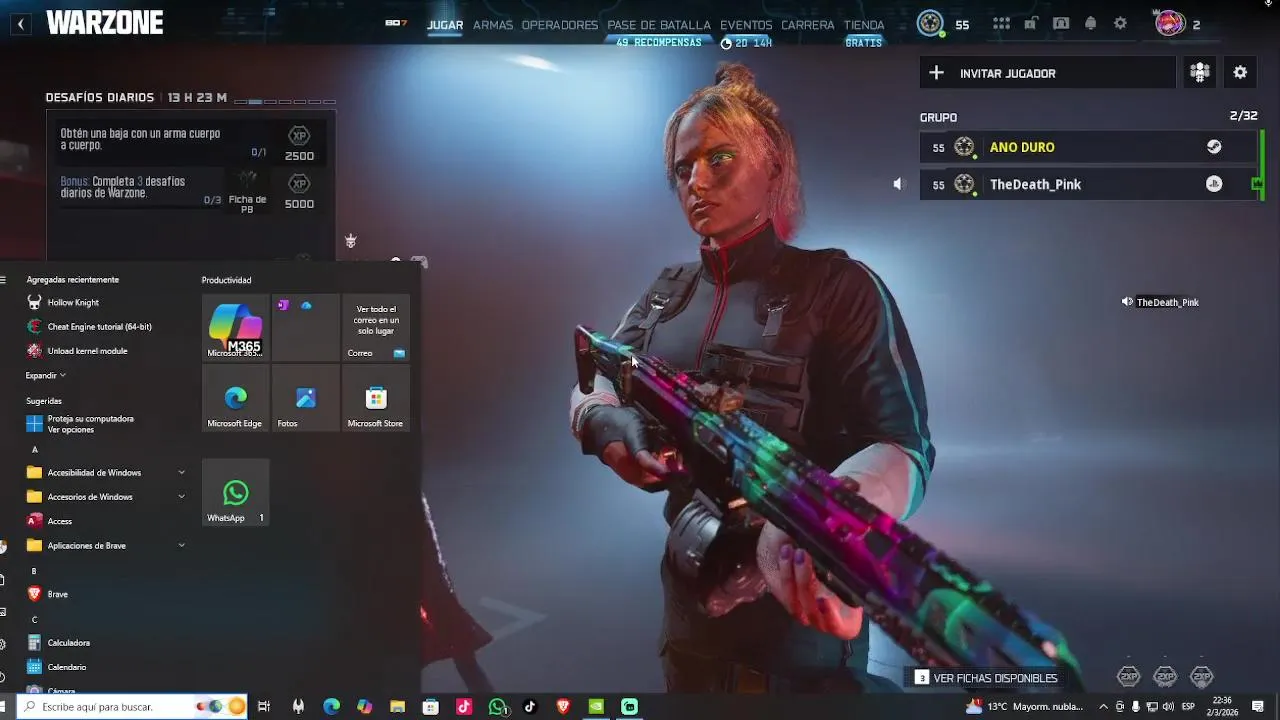
Task: Open the OPERADORES tab
Action: coord(560,25)
